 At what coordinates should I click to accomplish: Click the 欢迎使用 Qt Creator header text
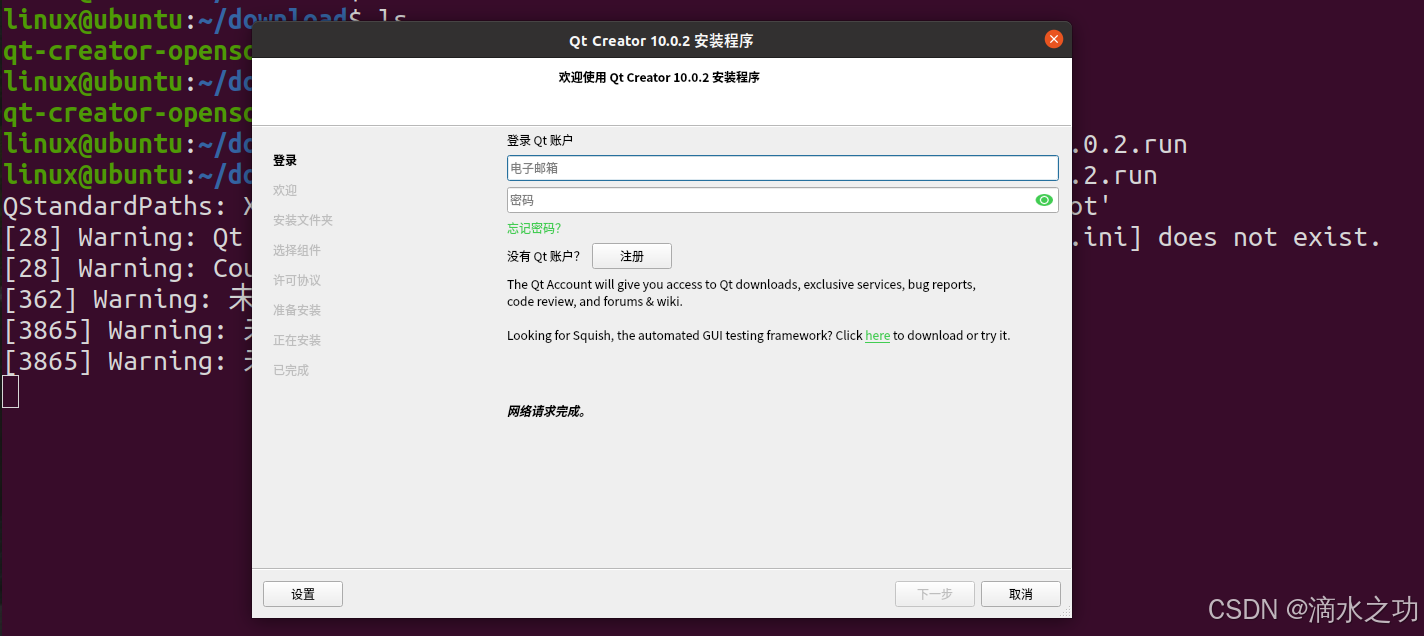click(x=659, y=77)
